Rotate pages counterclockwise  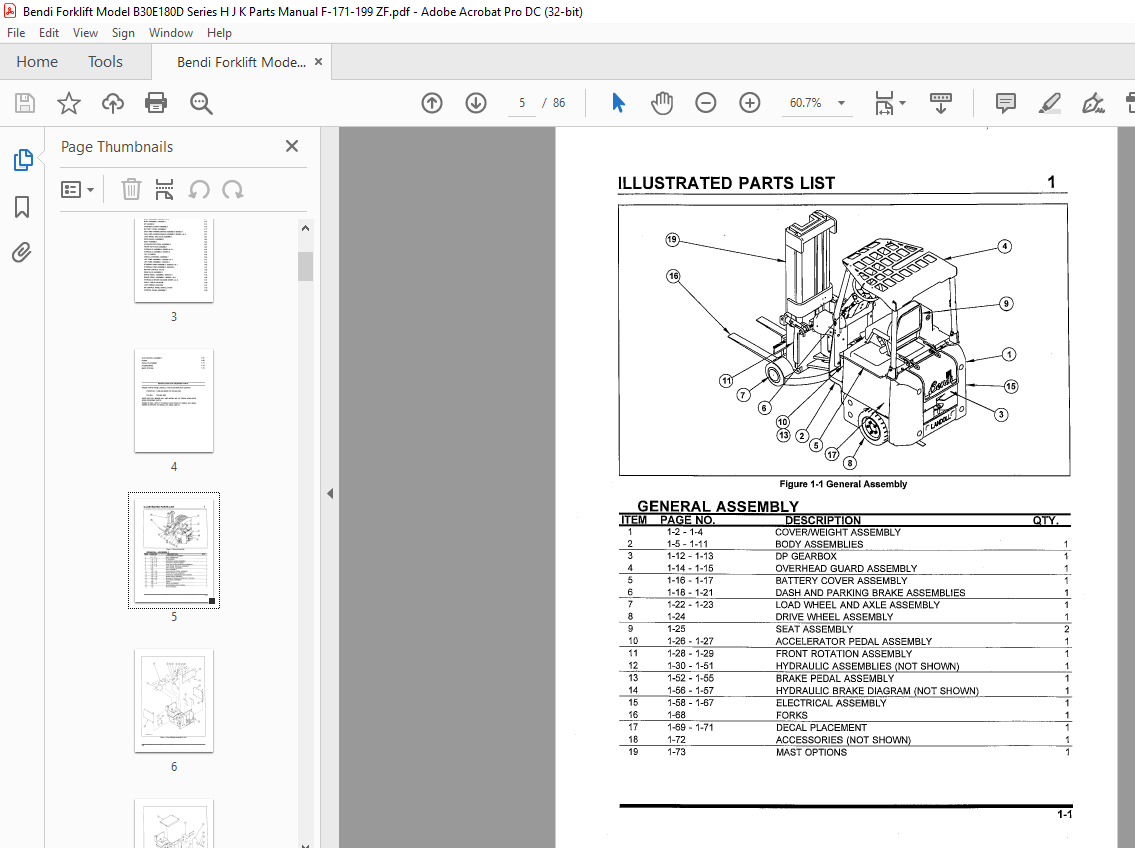click(x=199, y=190)
